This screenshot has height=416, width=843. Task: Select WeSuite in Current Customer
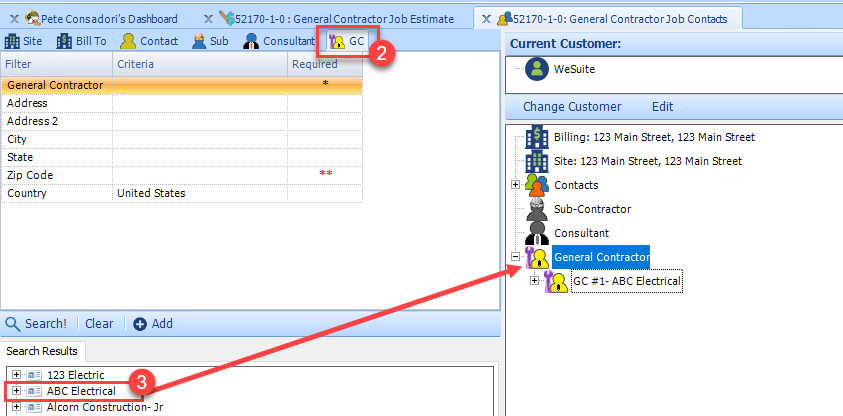pos(575,69)
